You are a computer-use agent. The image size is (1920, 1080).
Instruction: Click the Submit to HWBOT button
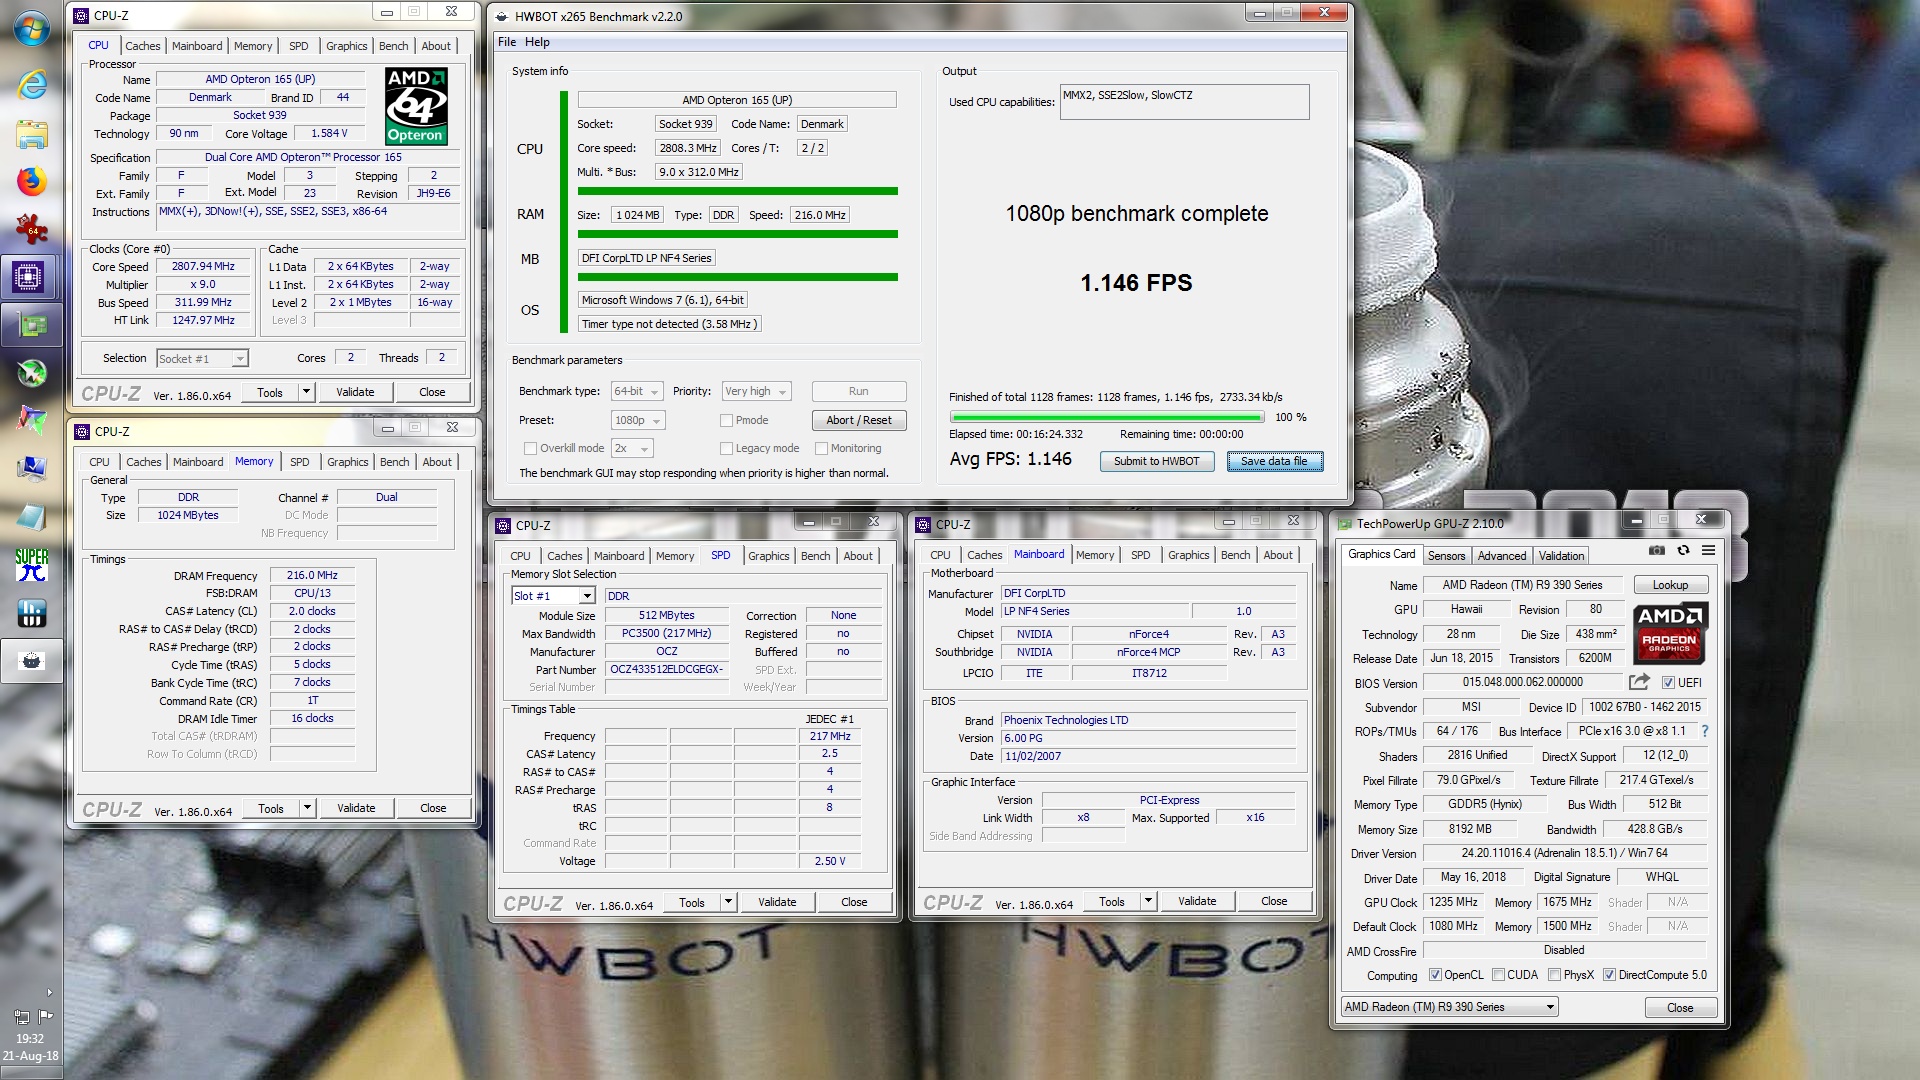(x=1157, y=461)
